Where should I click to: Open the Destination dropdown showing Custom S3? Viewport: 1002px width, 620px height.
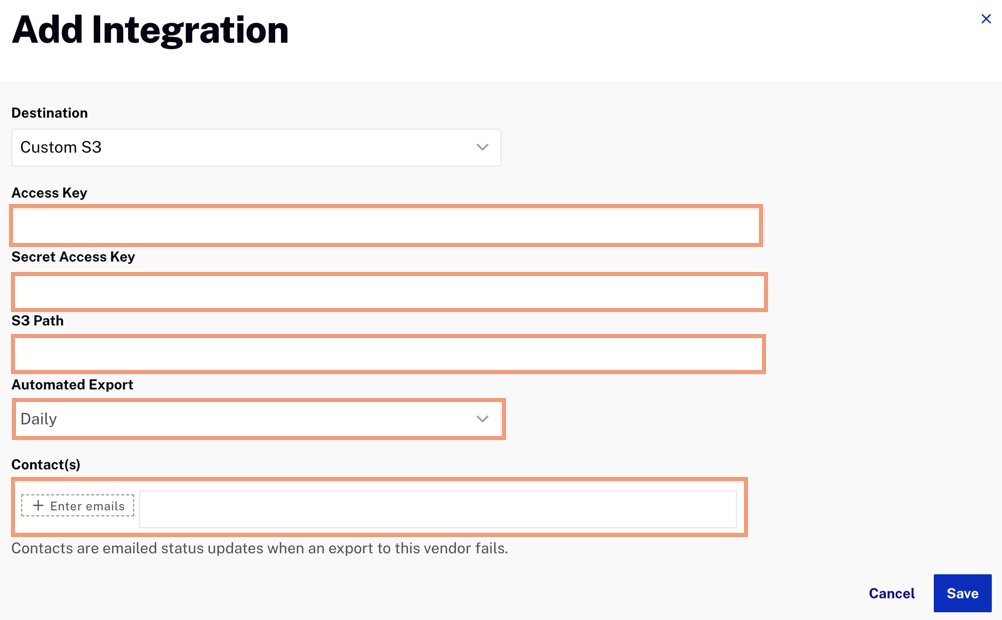click(256, 148)
